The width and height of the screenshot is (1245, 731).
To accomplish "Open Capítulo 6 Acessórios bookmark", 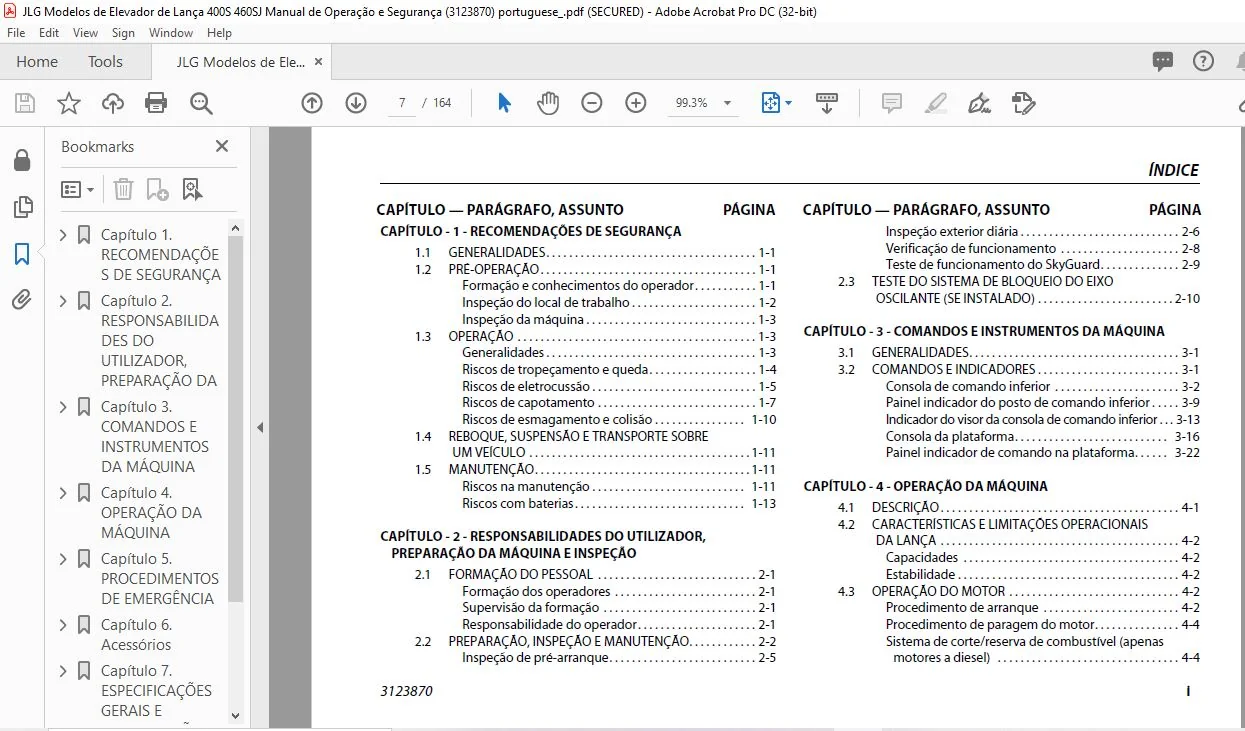I will click(x=136, y=635).
